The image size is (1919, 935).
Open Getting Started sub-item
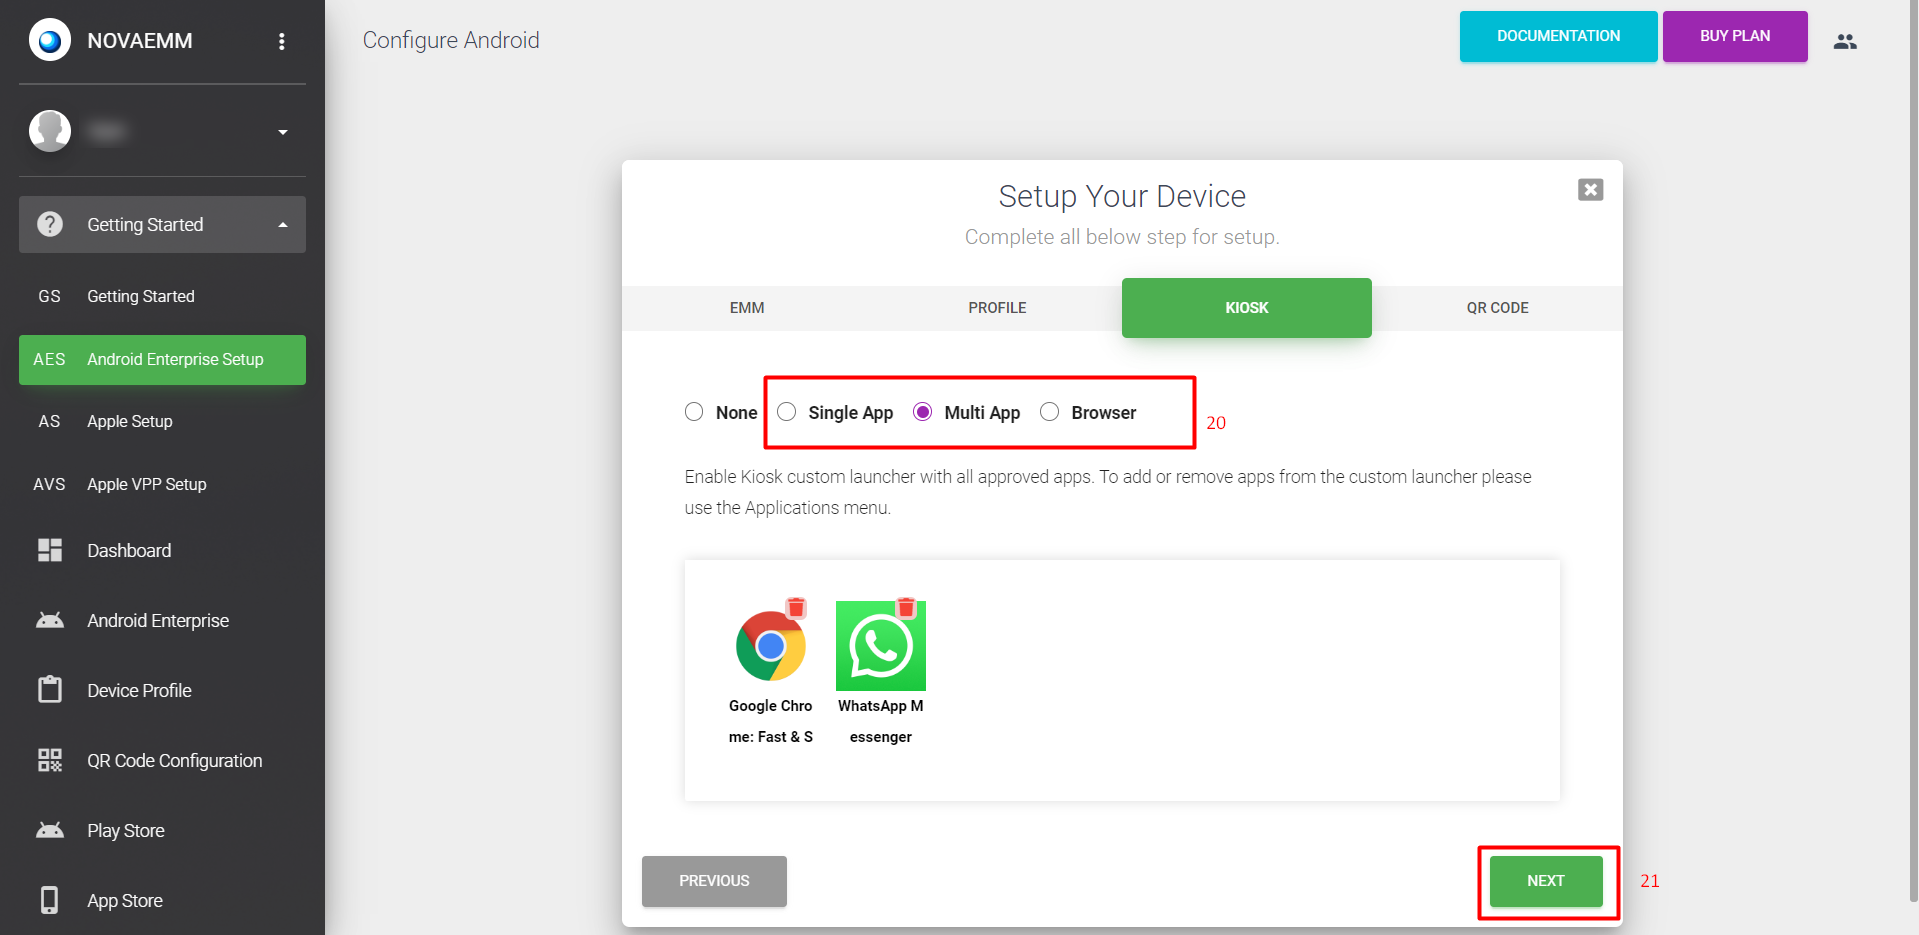point(162,296)
